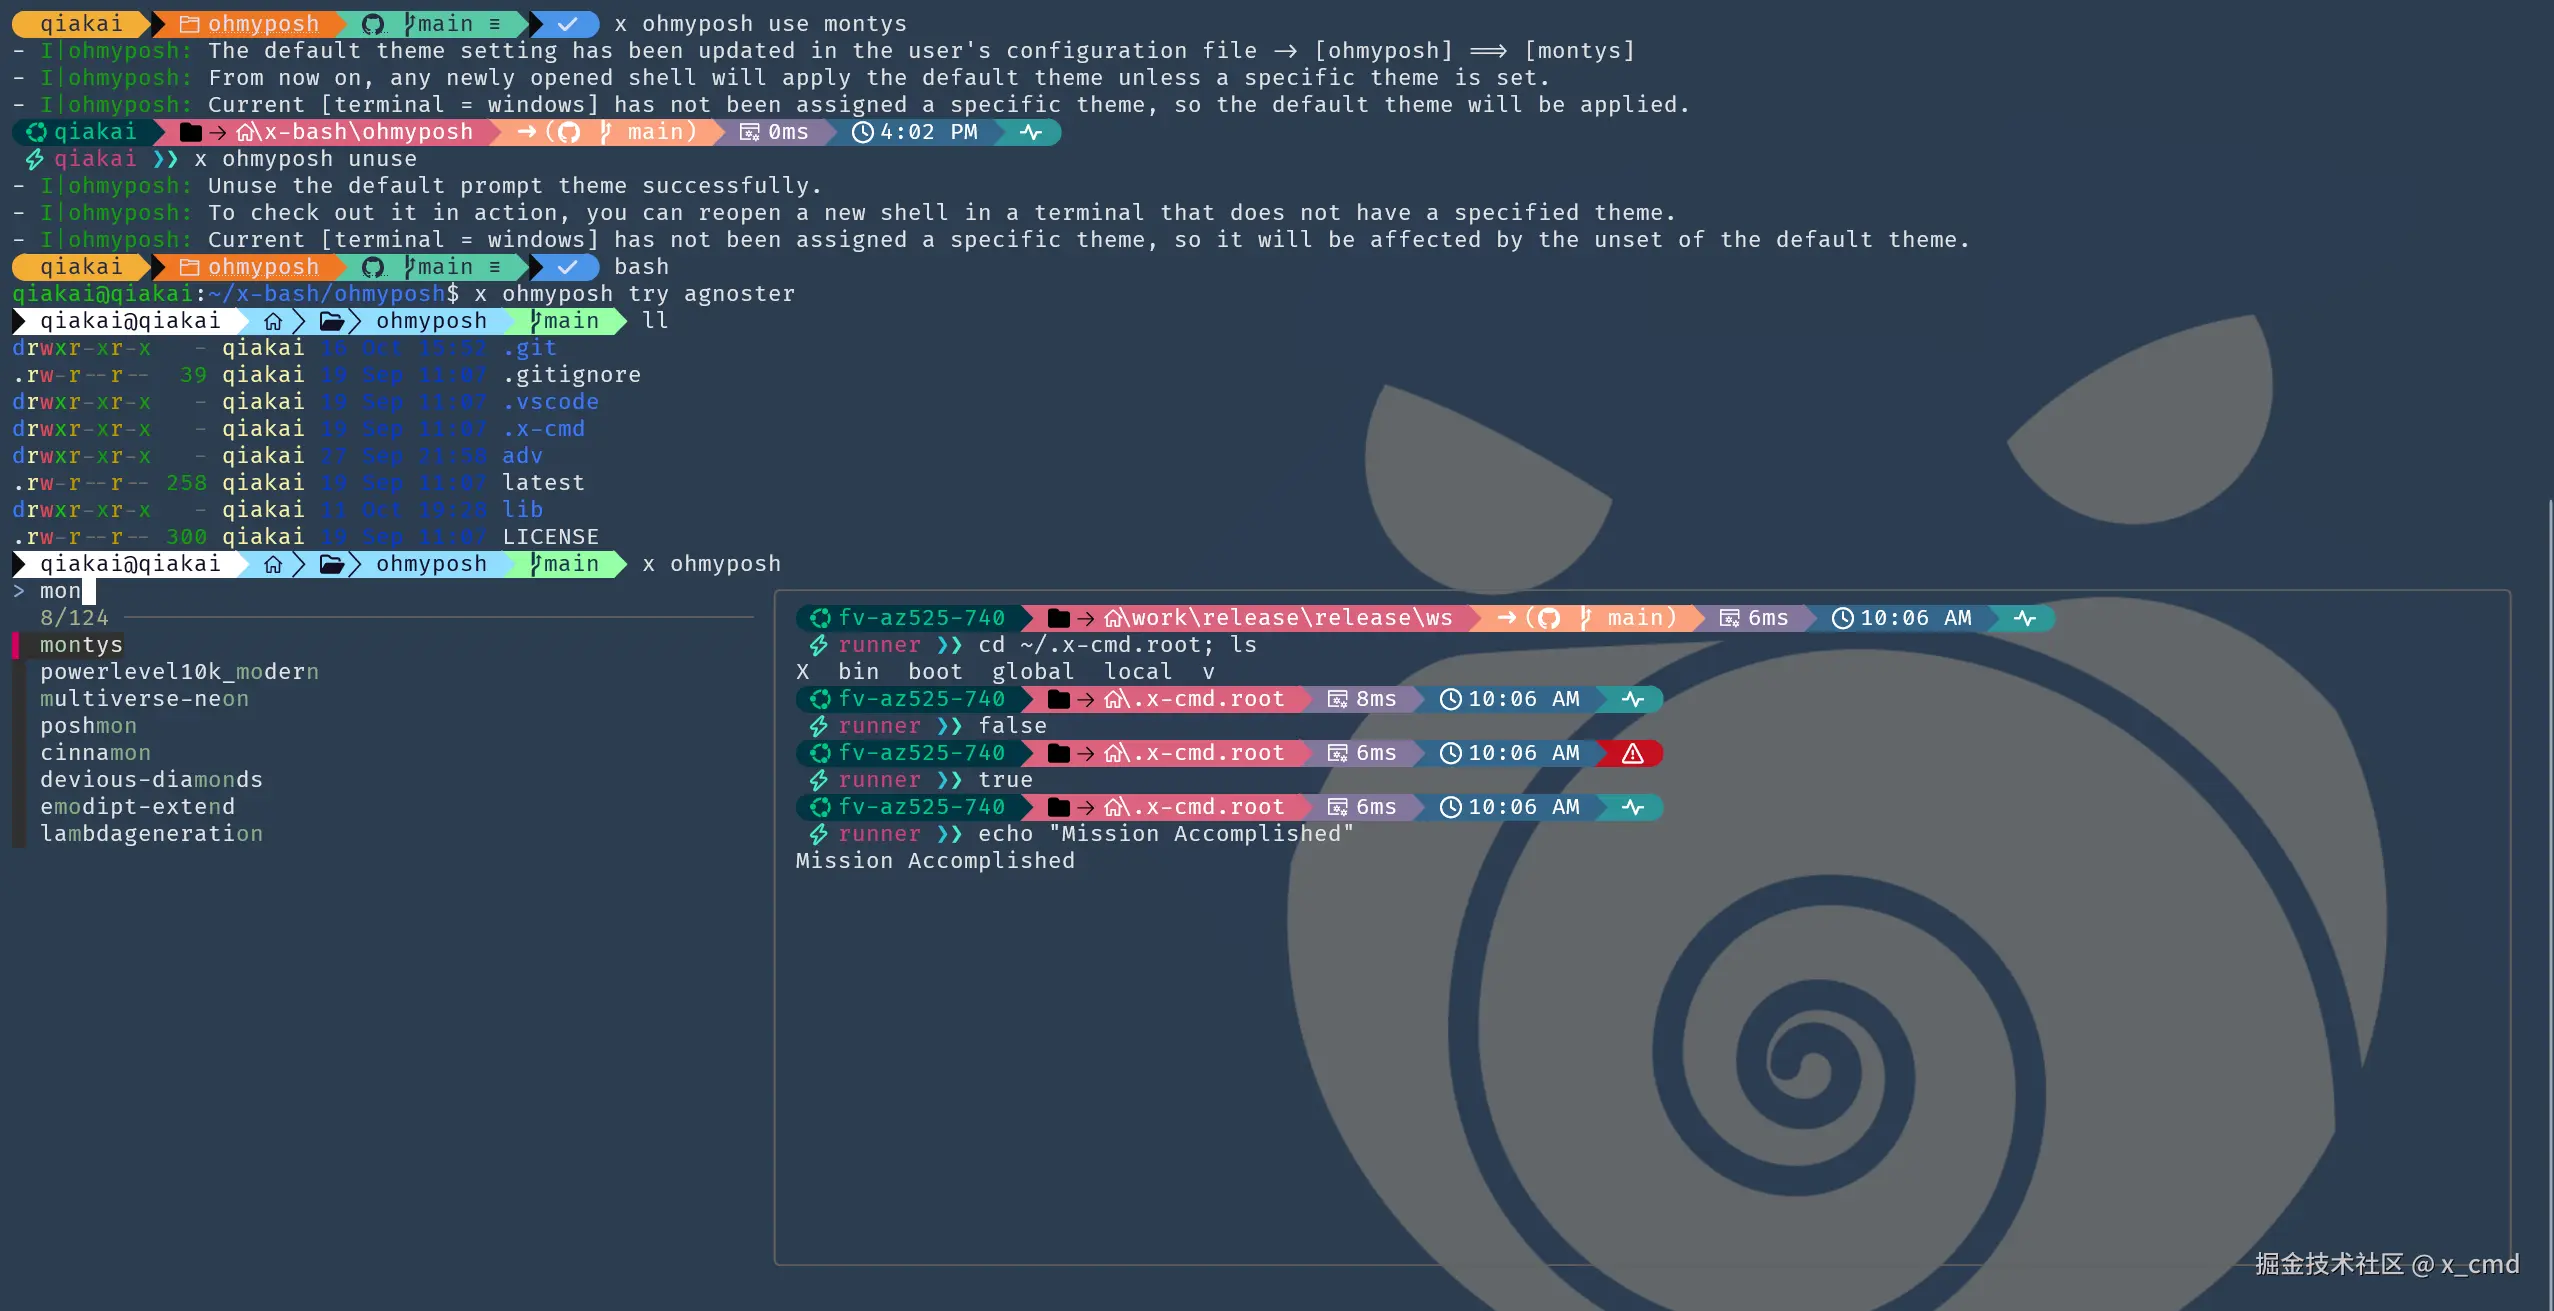Viewport: 2554px width, 1311px height.
Task: Click the clock icon beside 4:02 PM
Action: 862,132
